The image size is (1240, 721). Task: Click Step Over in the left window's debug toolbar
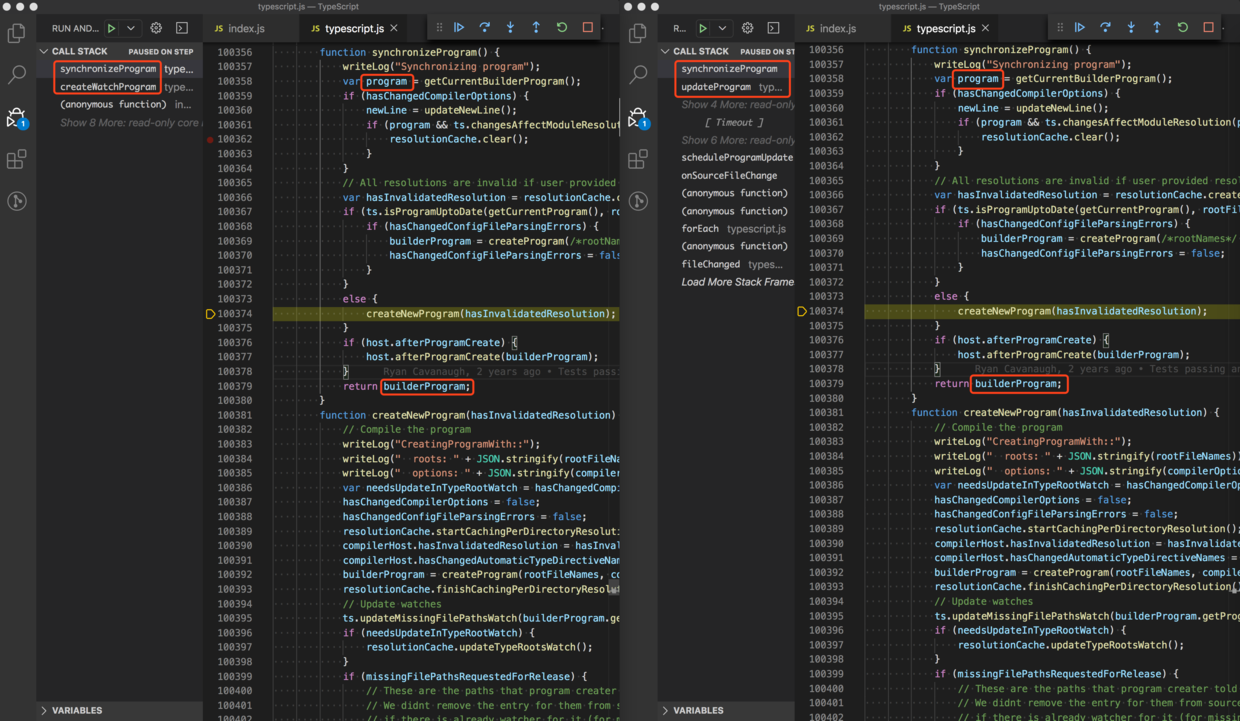[484, 28]
